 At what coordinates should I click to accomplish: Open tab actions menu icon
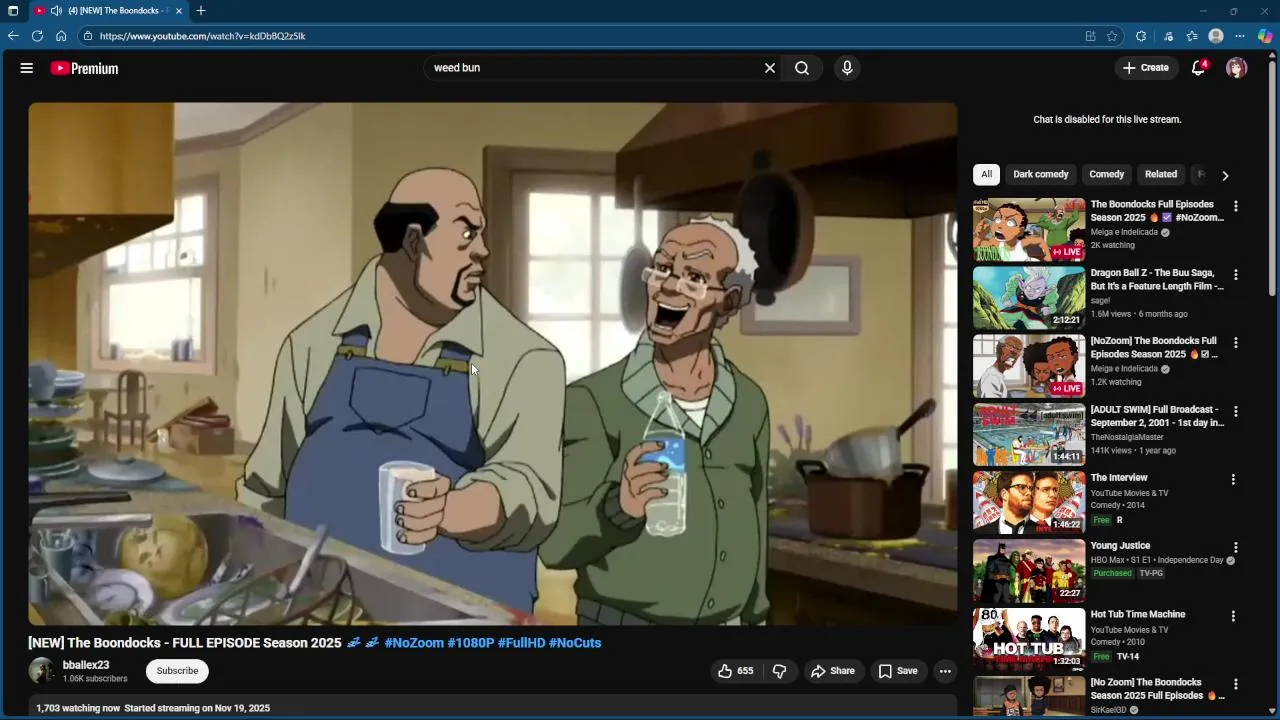(x=13, y=11)
